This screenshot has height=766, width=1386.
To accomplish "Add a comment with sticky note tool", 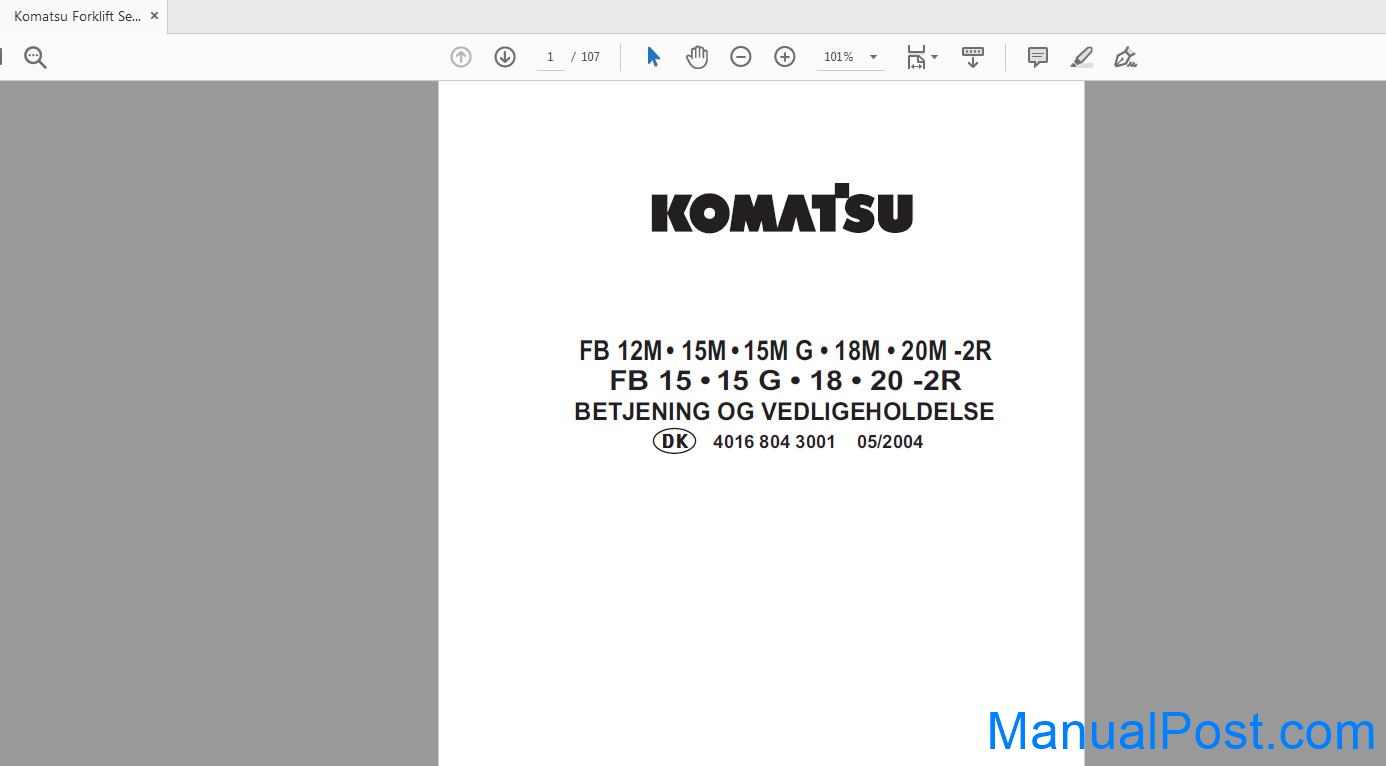I will tap(1038, 57).
